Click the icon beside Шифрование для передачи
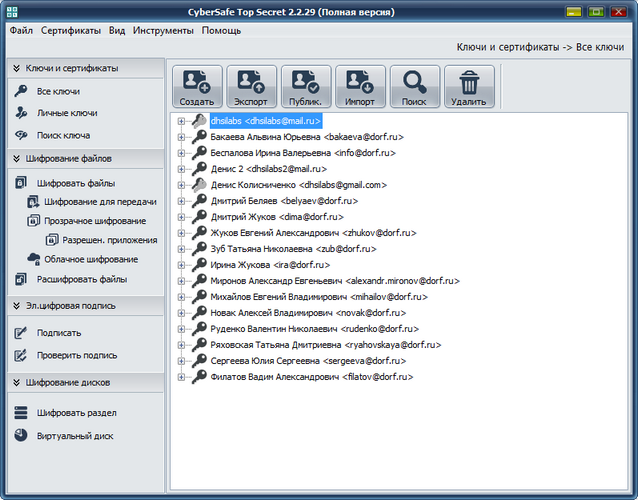 33,201
